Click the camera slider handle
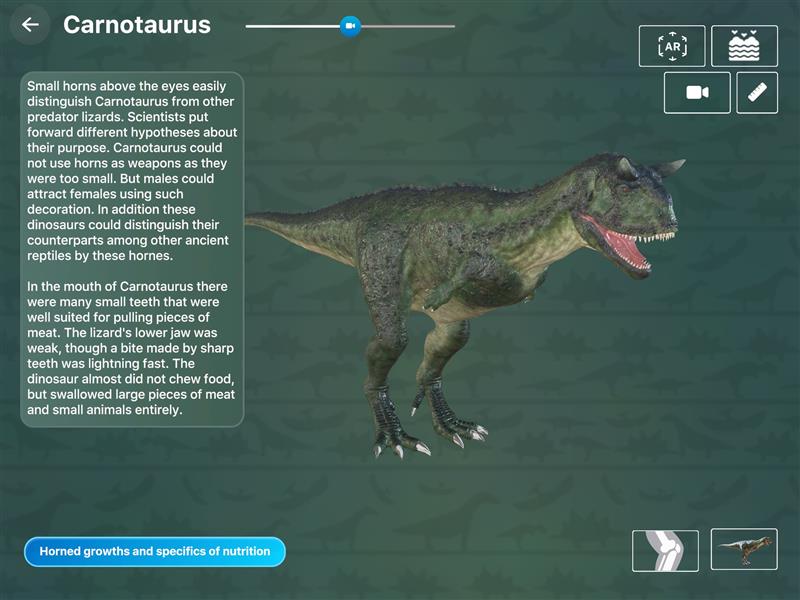The image size is (800, 600). point(350,26)
